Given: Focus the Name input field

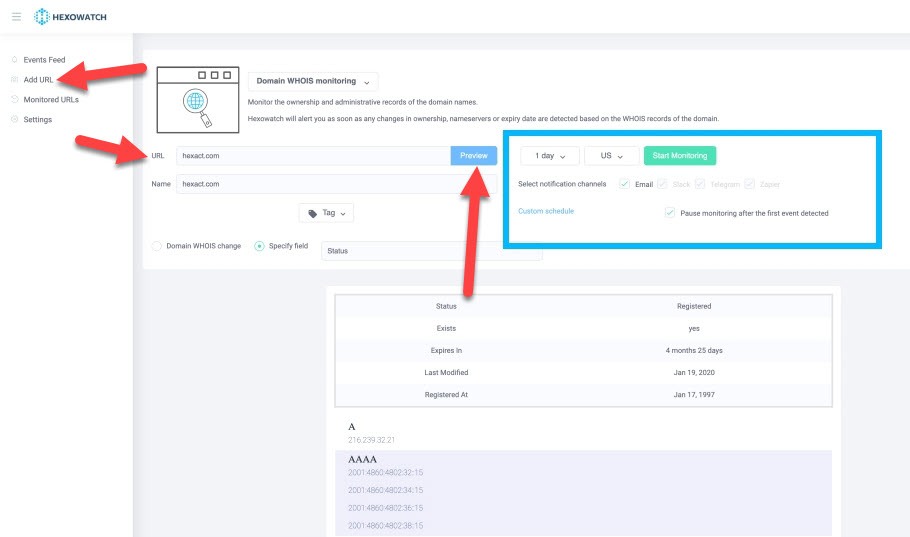Looking at the screenshot, I should tap(337, 184).
